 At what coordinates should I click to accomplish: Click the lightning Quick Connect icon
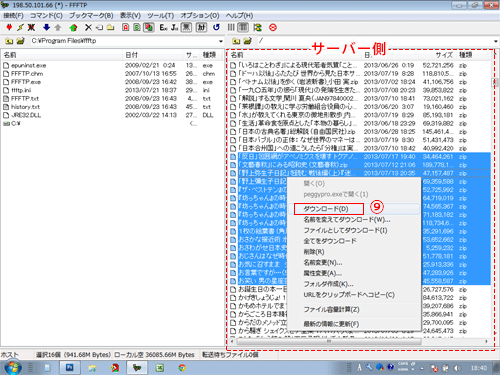[x=20, y=27]
